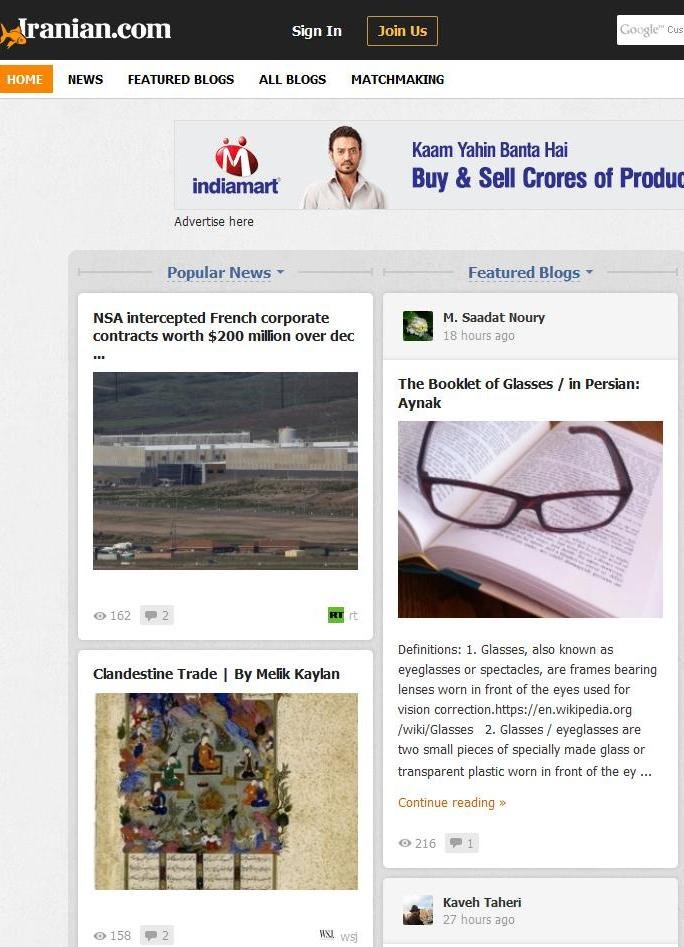Image resolution: width=684 pixels, height=947 pixels.
Task: Click views eye icon on Clandestine Trade
Action: pyautogui.click(x=100, y=936)
